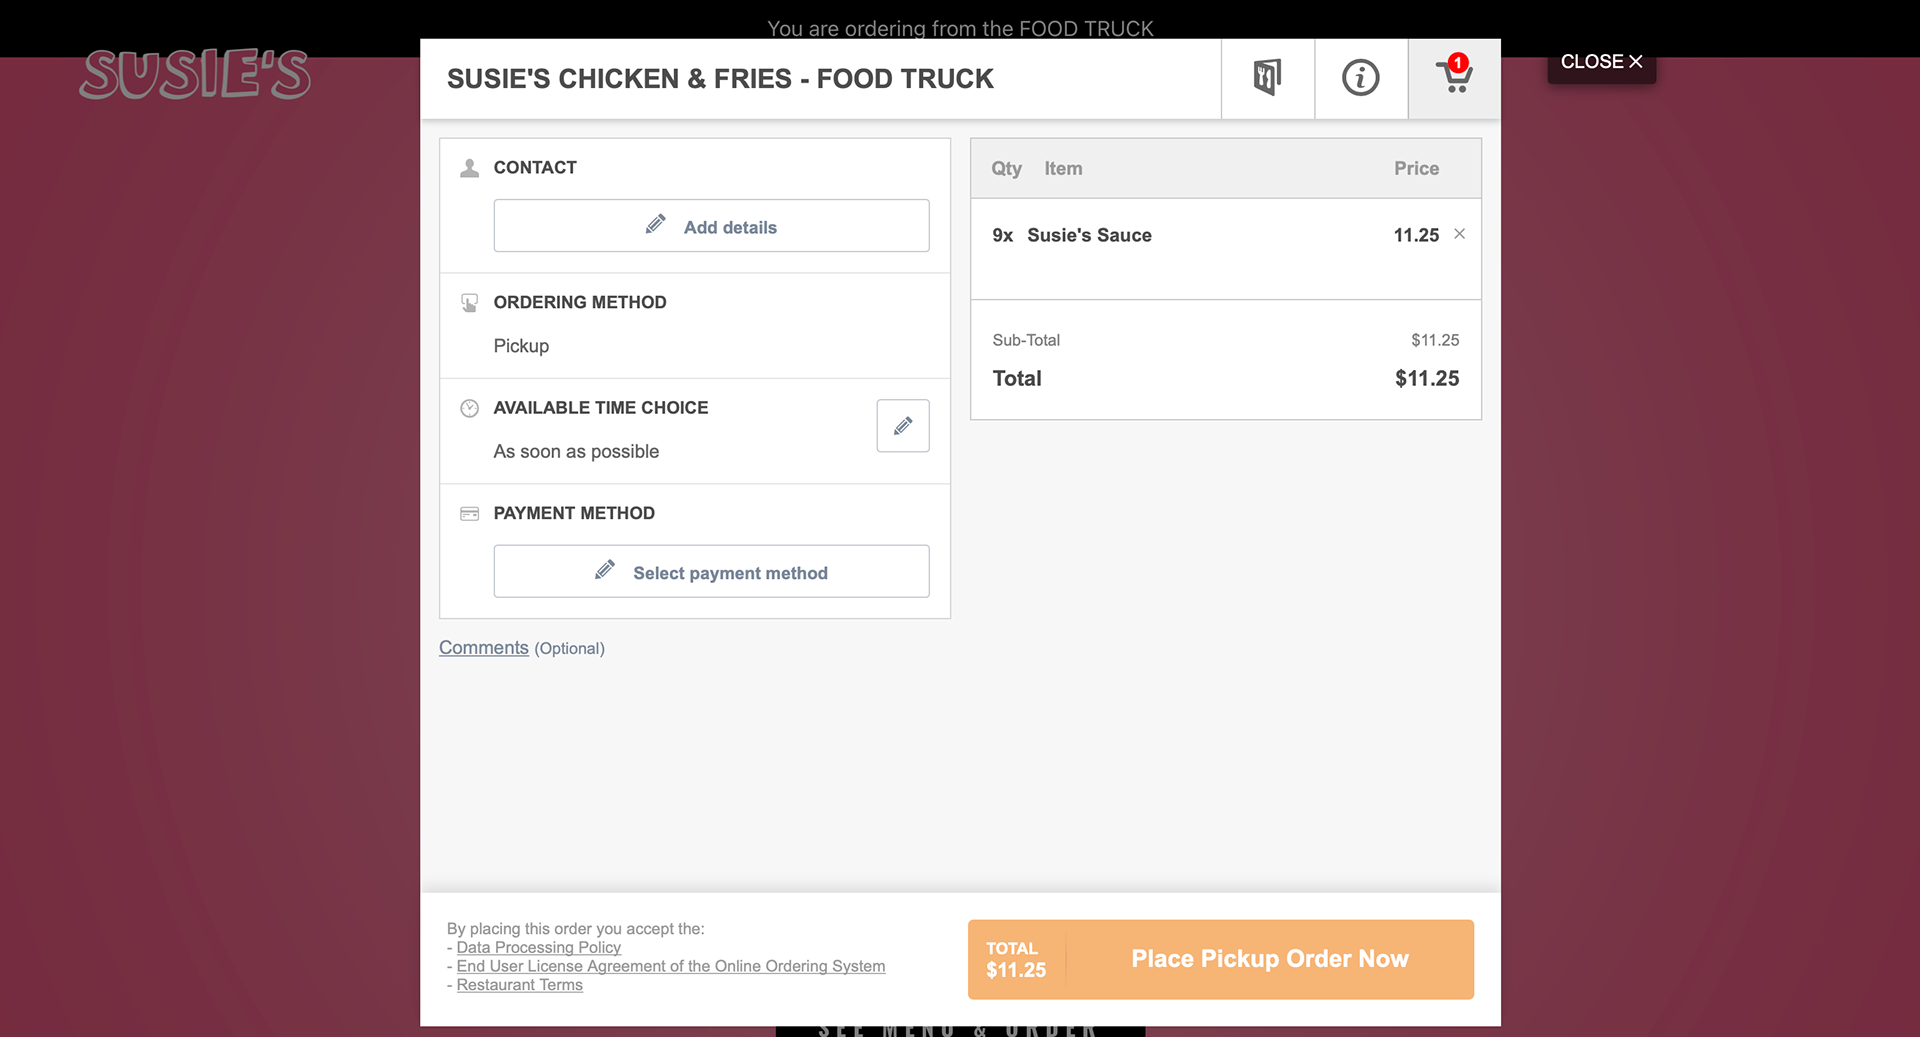Edit the available time choice
Viewport: 1920px width, 1037px height.
[902, 426]
